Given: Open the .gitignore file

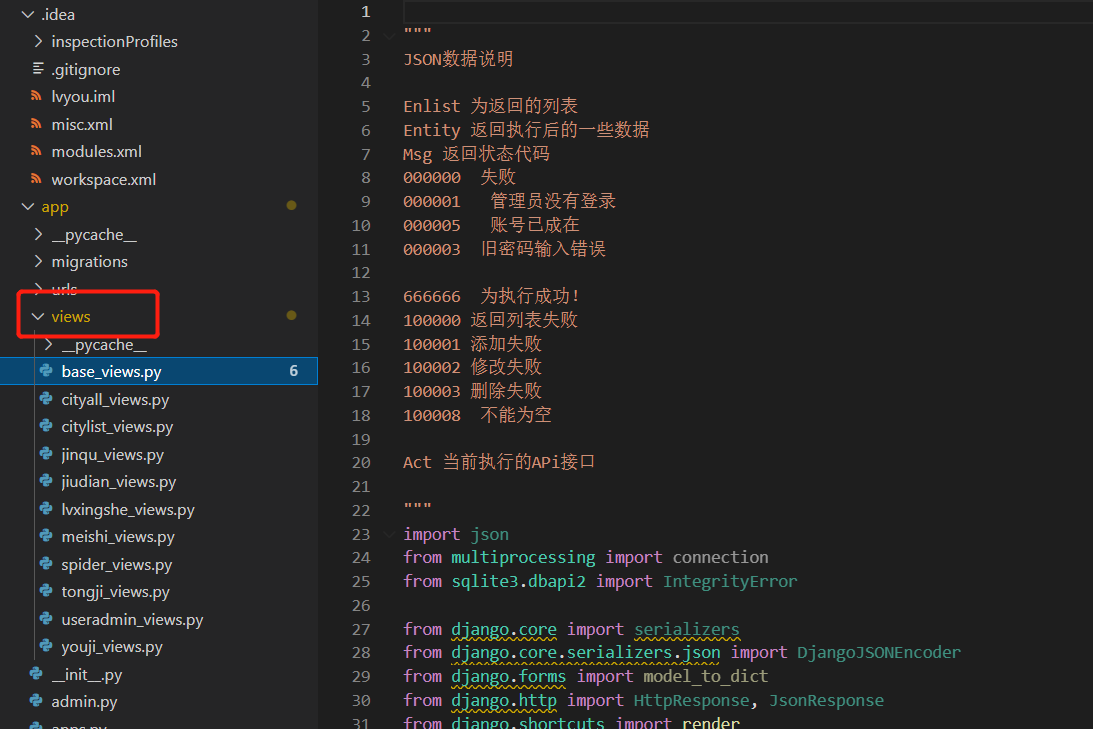Looking at the screenshot, I should 86,70.
